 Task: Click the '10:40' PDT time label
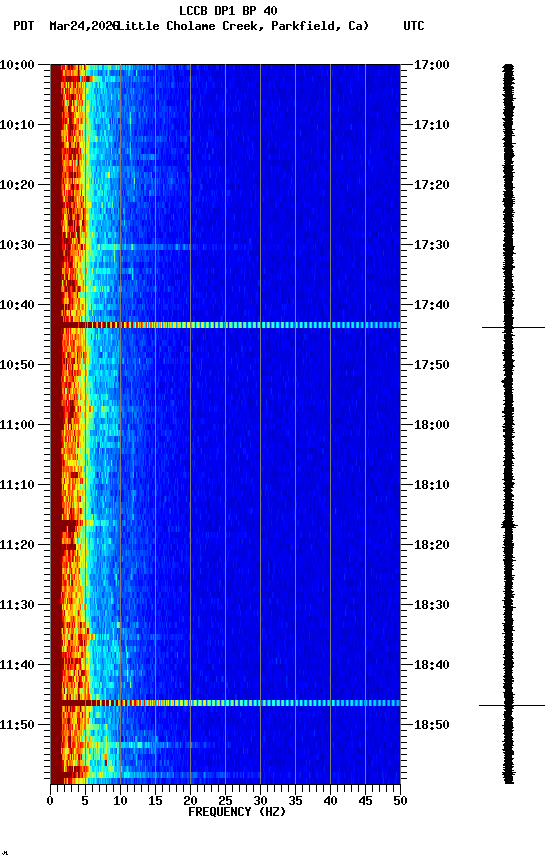click(x=17, y=305)
